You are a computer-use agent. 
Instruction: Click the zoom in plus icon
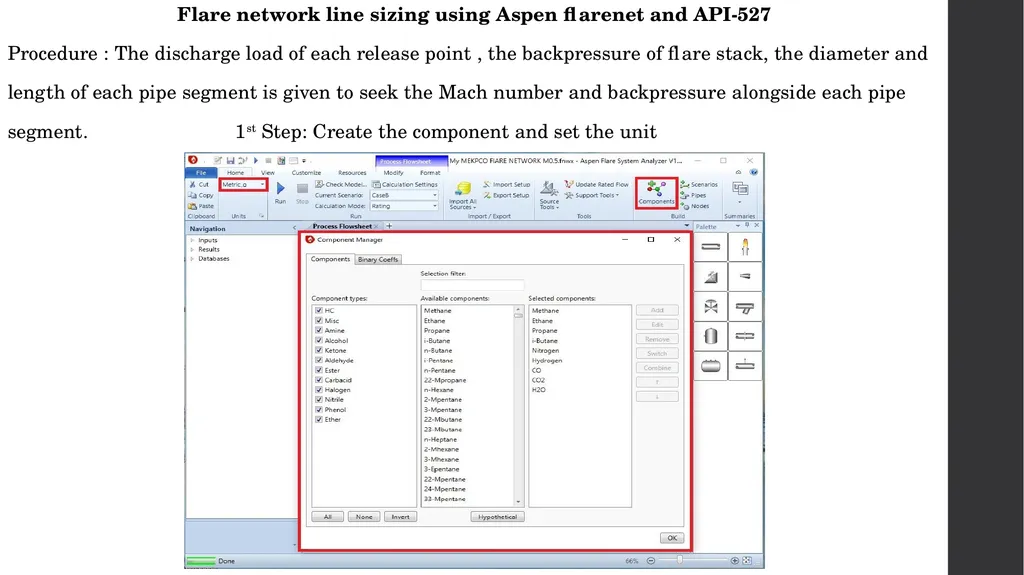pos(735,561)
